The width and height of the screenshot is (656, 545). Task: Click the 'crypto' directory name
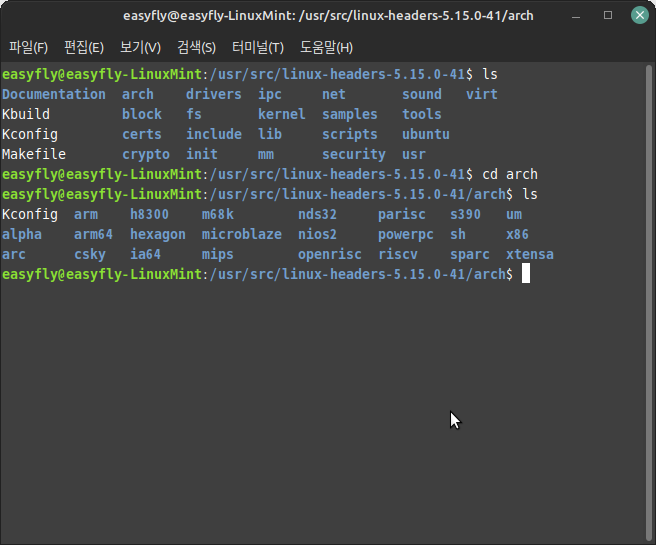click(146, 154)
